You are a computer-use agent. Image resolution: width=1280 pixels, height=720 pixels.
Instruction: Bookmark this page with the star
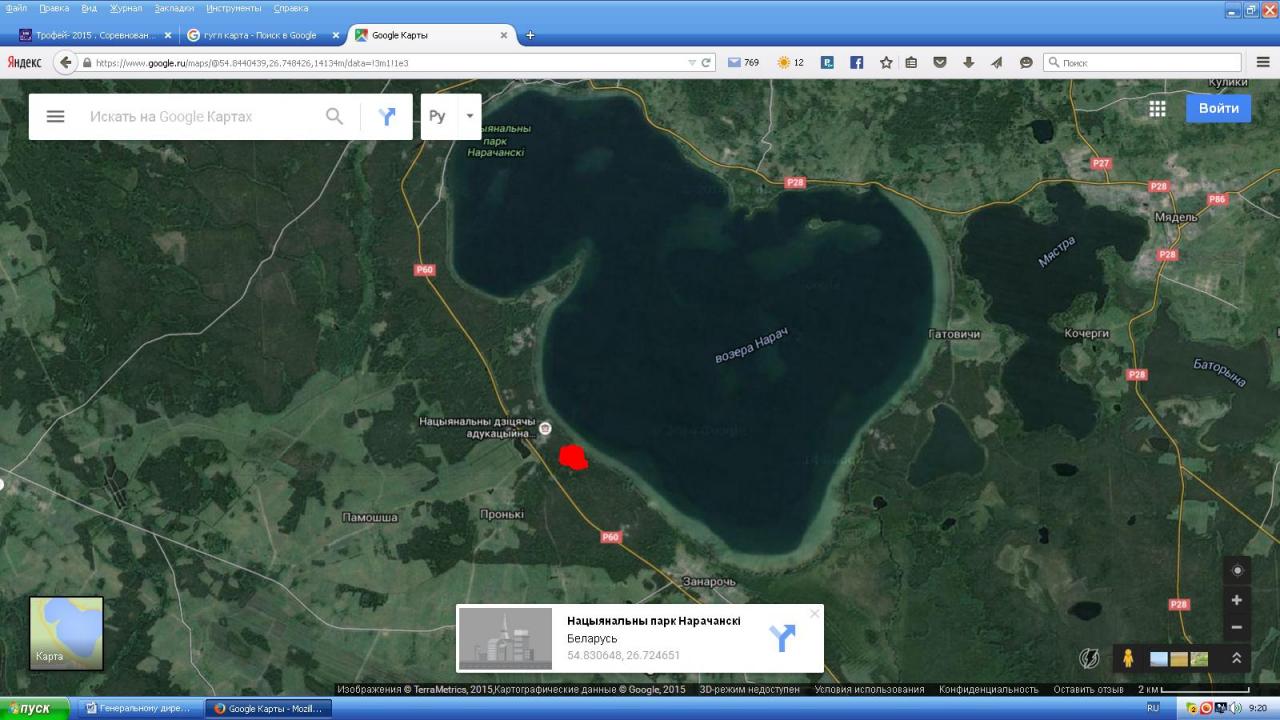tap(885, 62)
